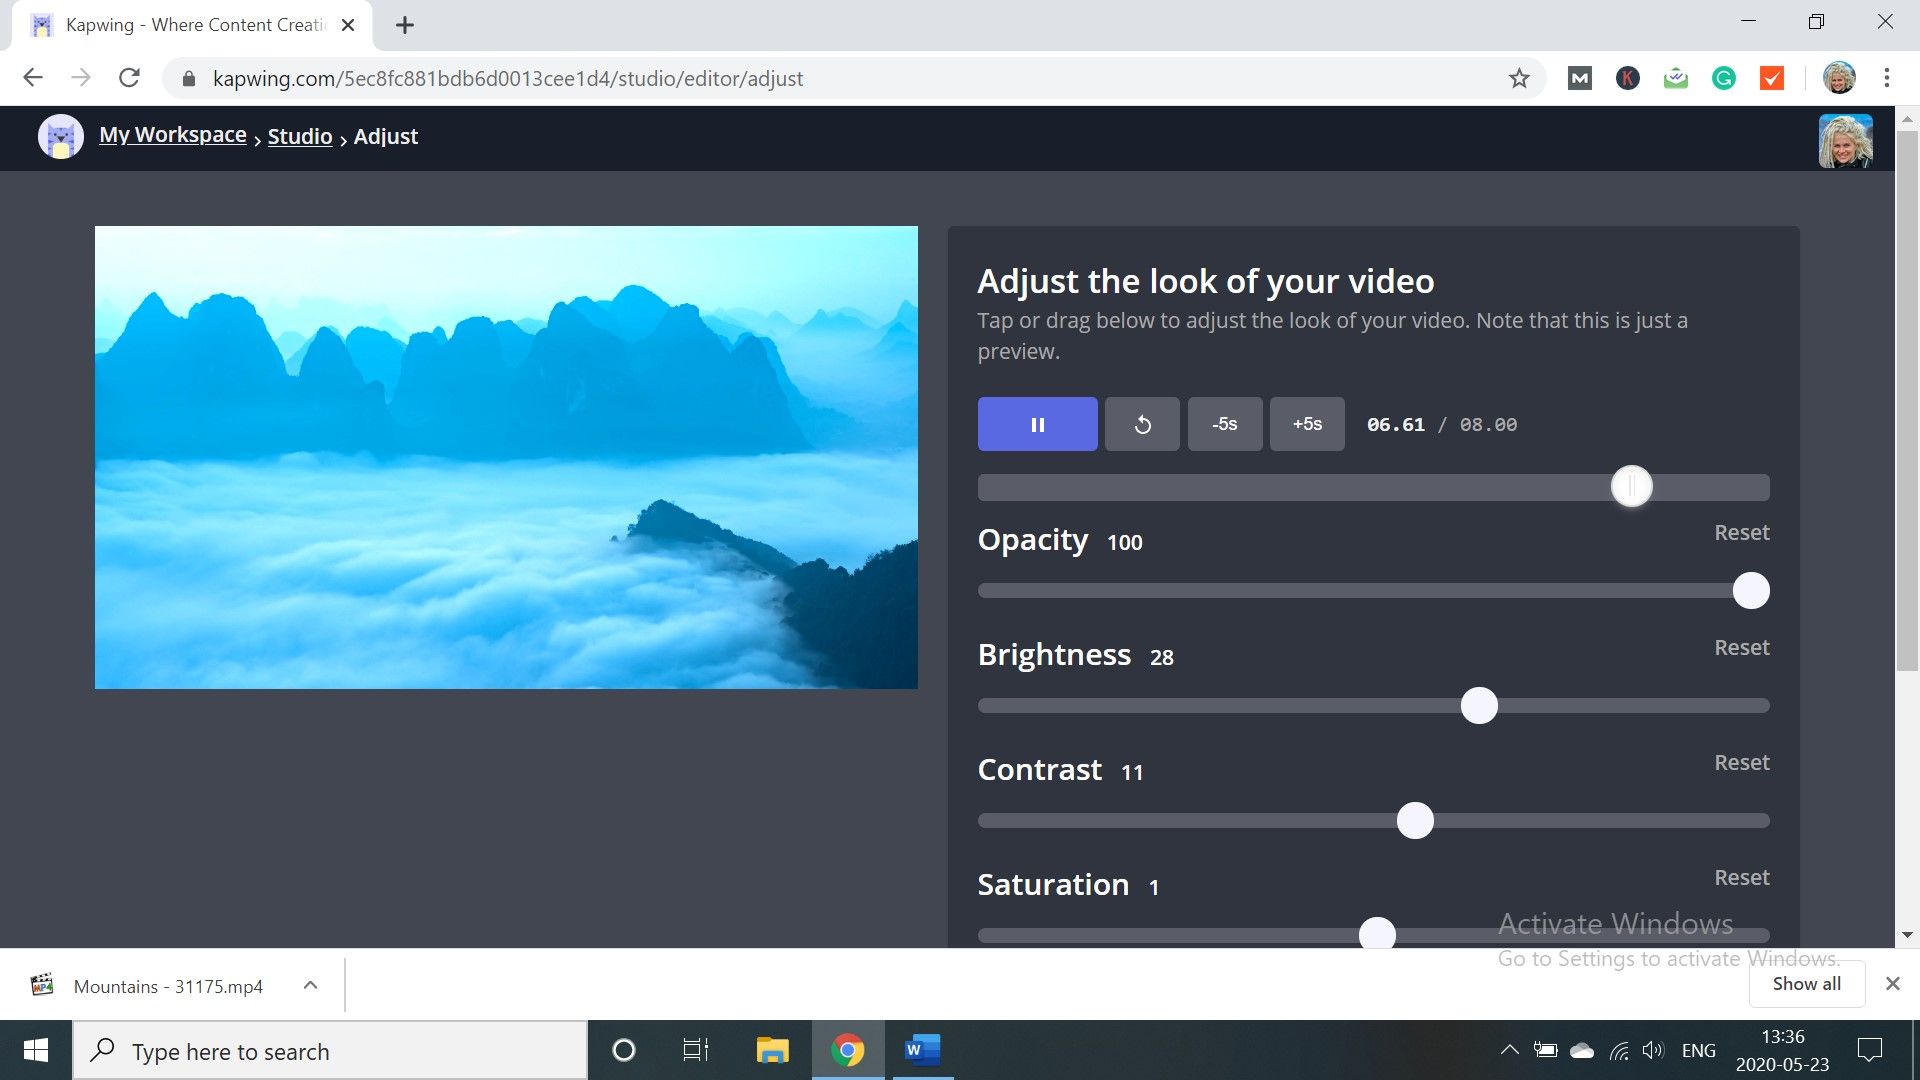Restart the video from the beginning

click(x=1141, y=424)
